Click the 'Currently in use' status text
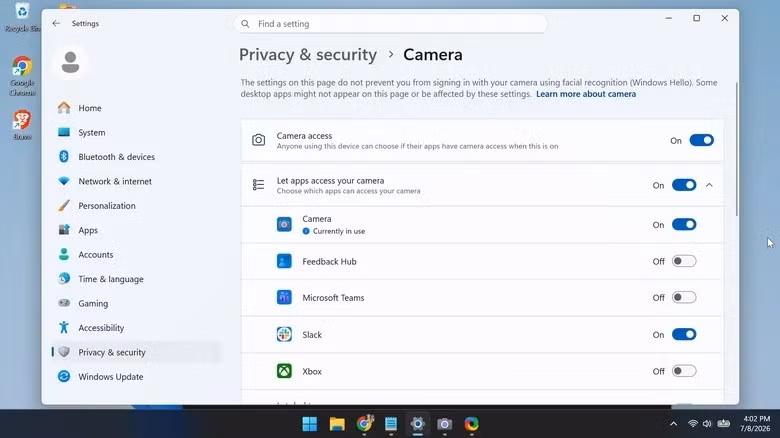 pos(339,231)
